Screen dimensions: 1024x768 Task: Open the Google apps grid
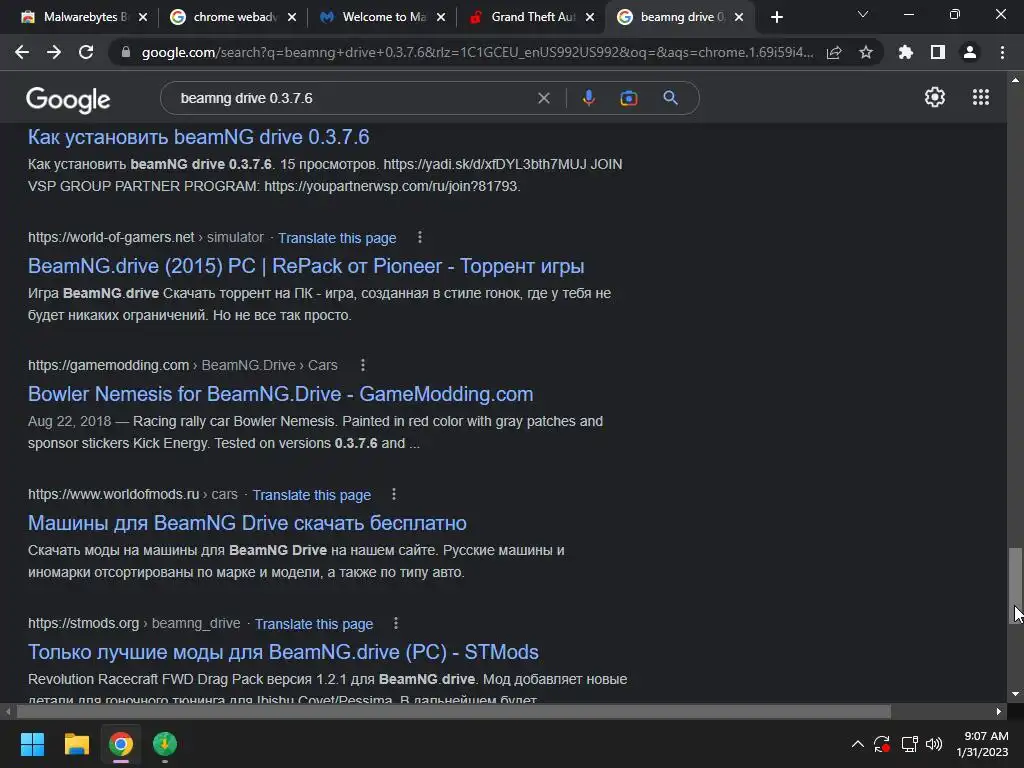click(x=981, y=97)
